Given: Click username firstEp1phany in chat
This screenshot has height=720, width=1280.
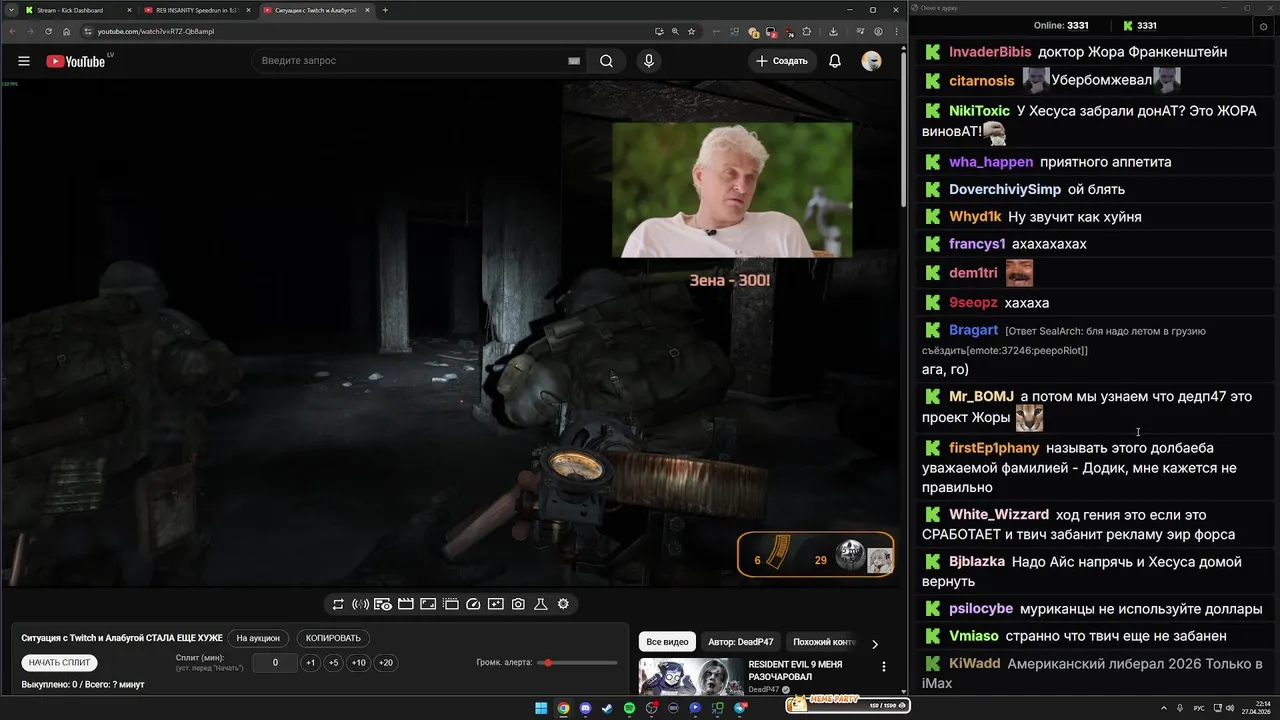Looking at the screenshot, I should point(994,448).
